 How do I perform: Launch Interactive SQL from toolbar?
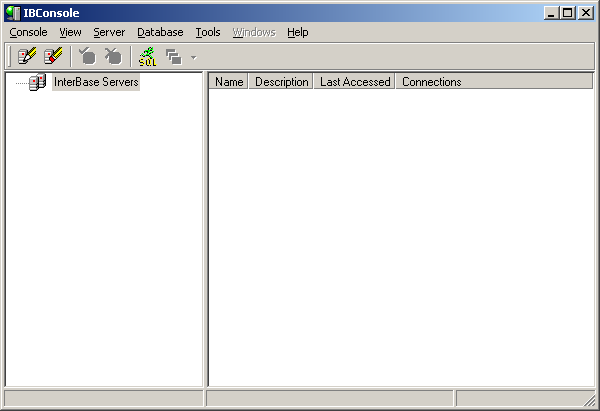coord(147,57)
